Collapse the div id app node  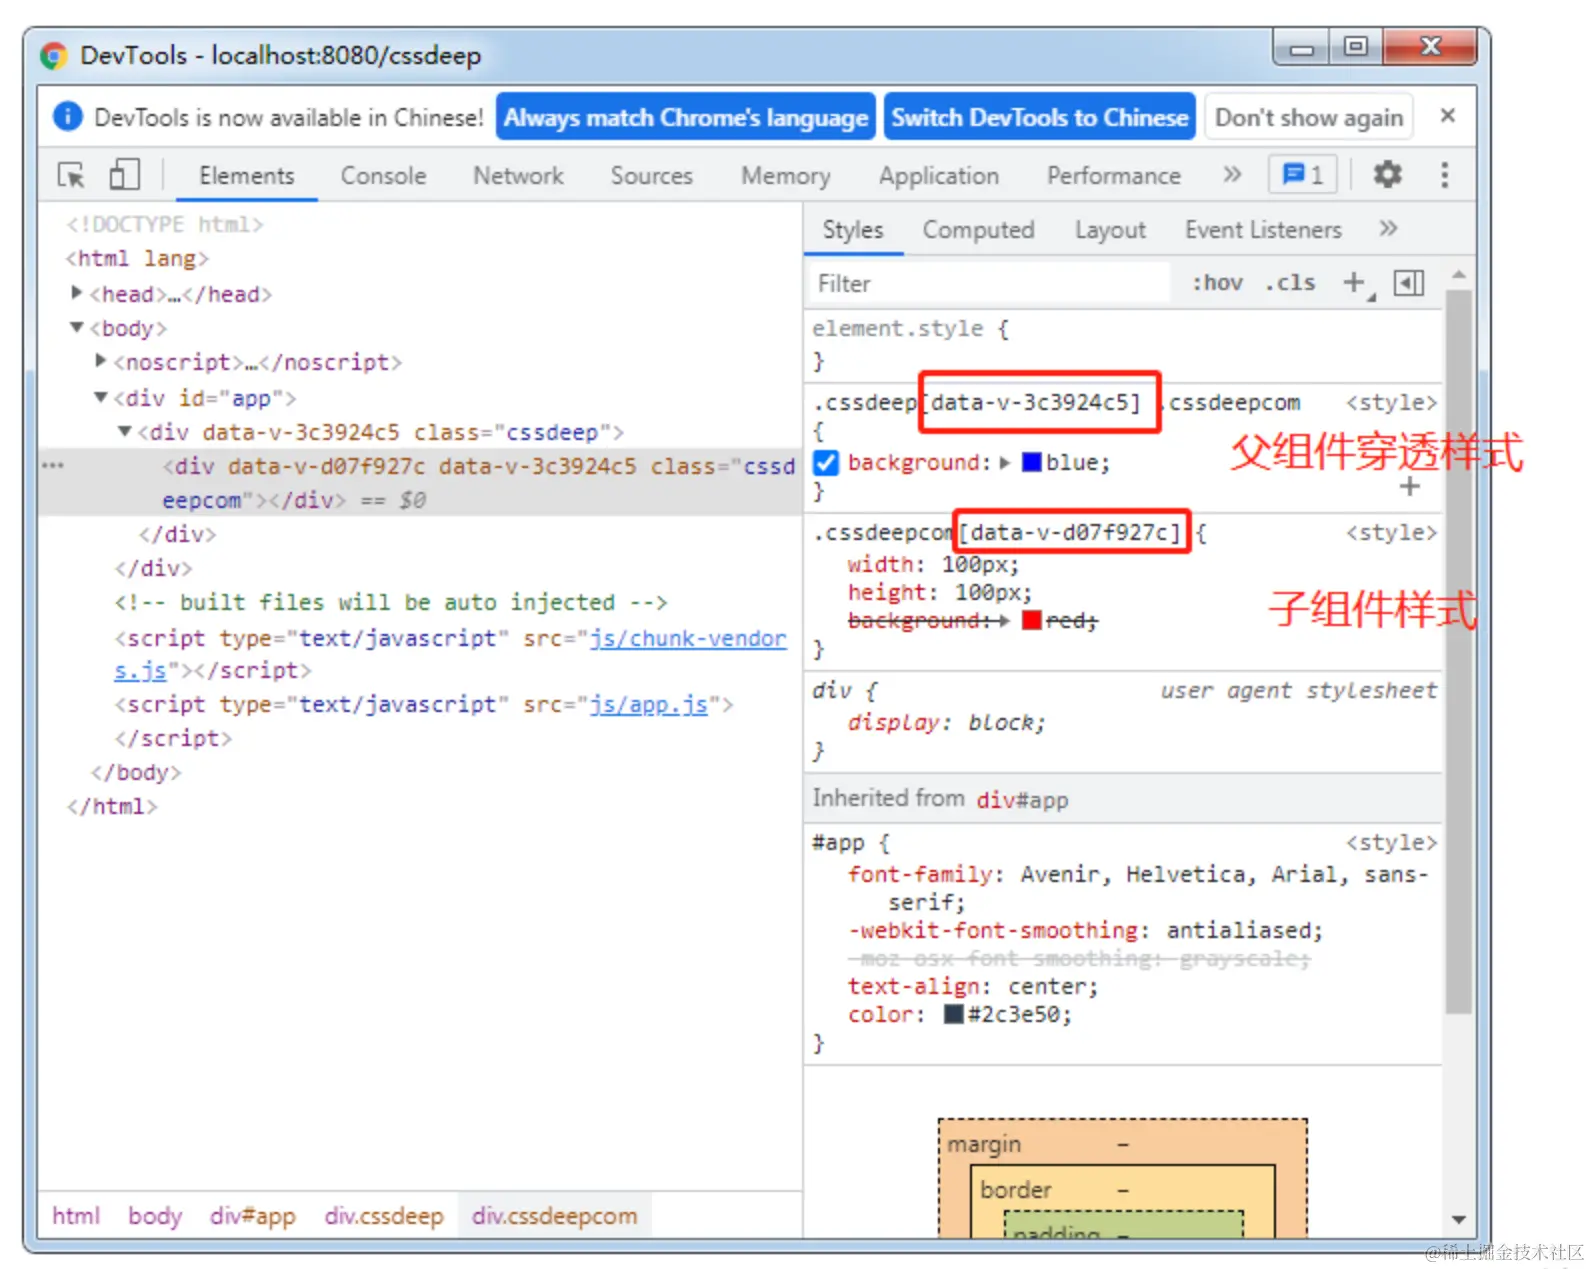pyautogui.click(x=101, y=397)
